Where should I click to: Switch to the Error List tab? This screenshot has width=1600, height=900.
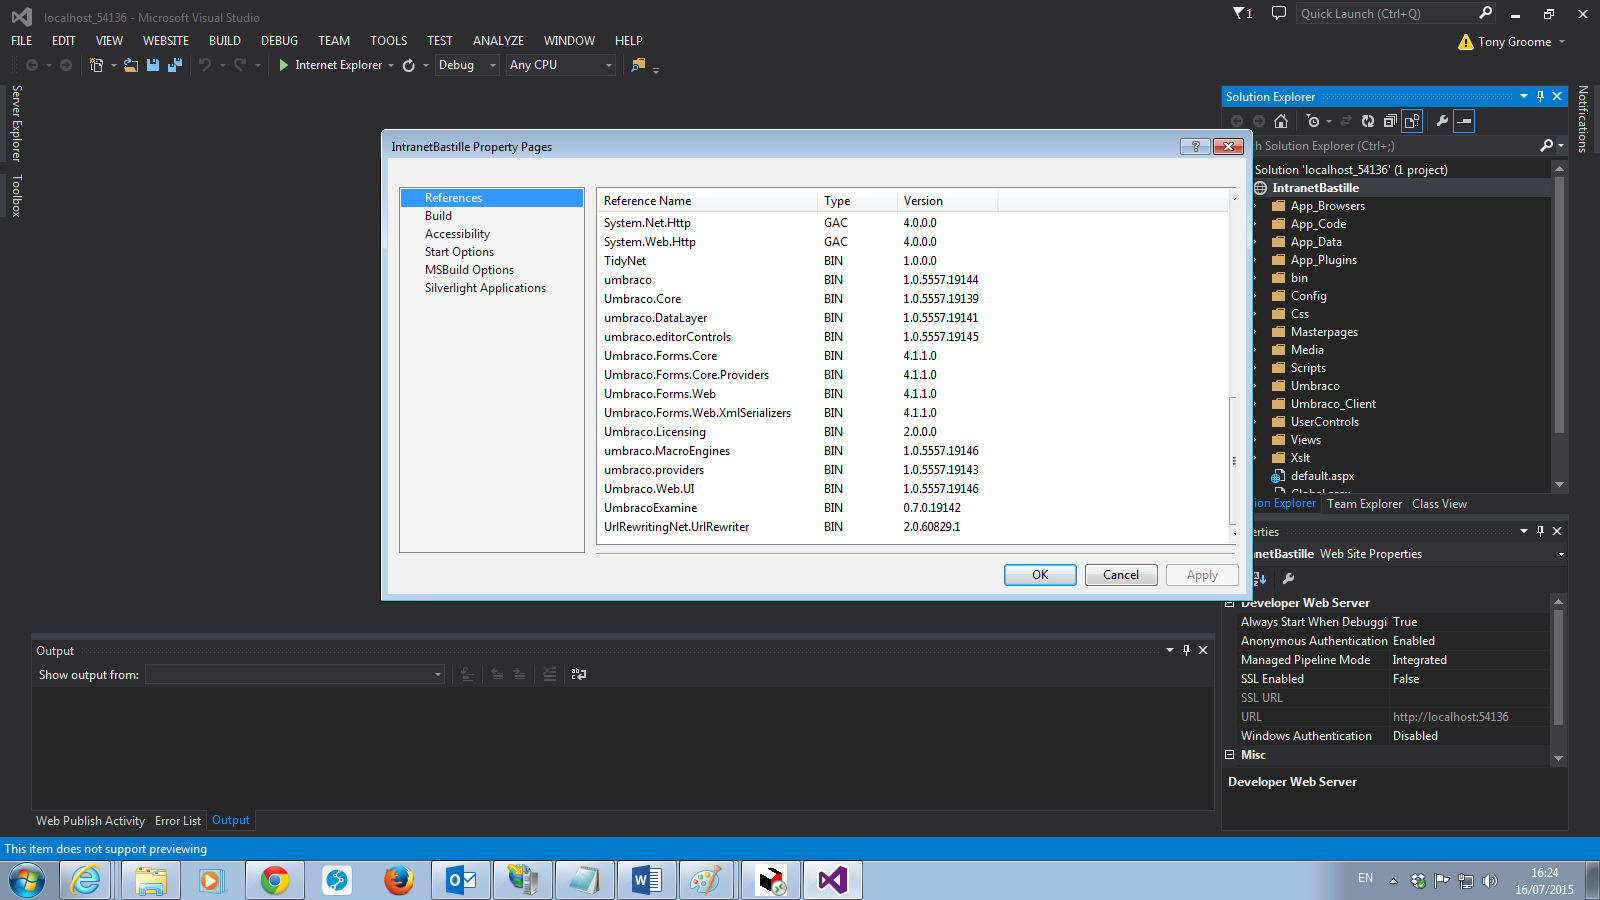pos(178,821)
